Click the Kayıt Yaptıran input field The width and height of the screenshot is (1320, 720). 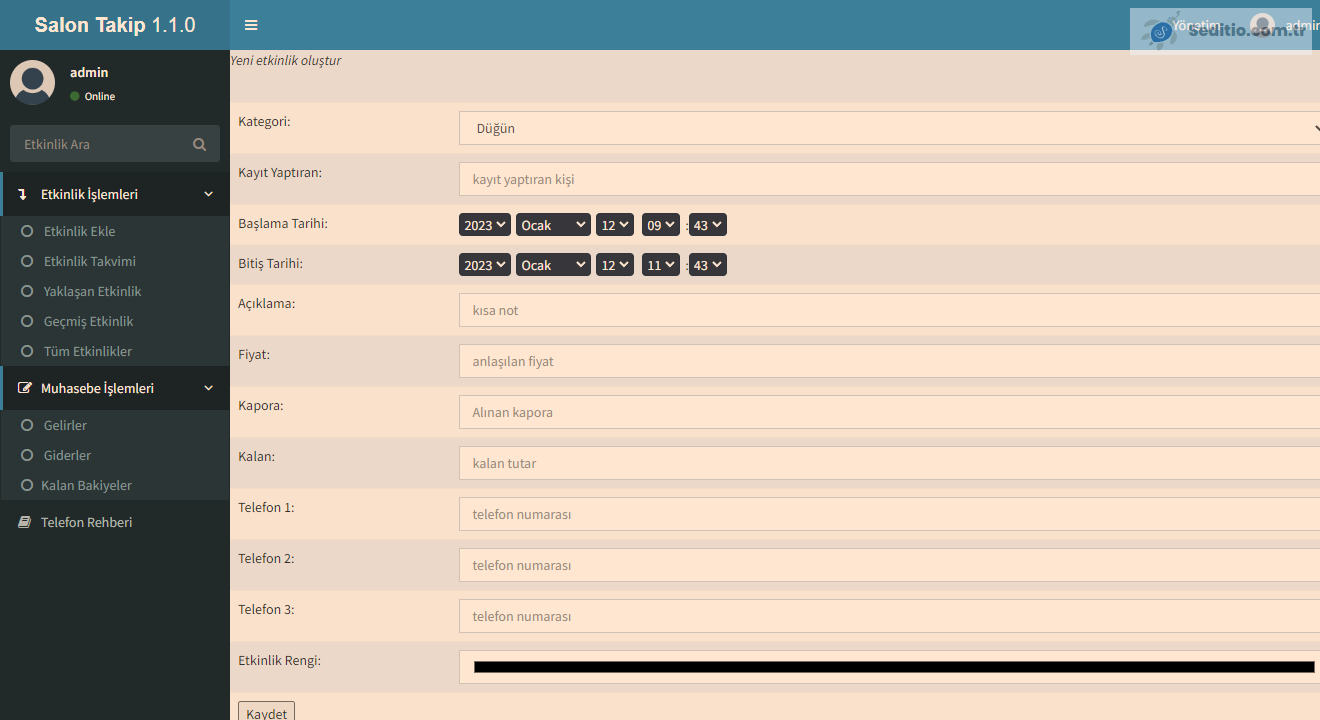coord(889,179)
